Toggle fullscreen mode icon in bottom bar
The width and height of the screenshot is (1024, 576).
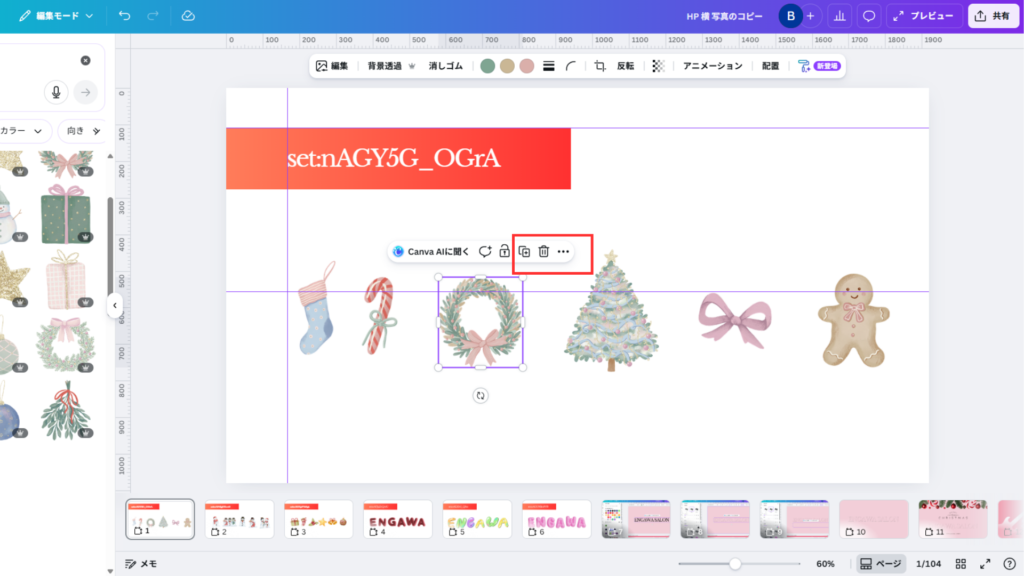(x=985, y=563)
